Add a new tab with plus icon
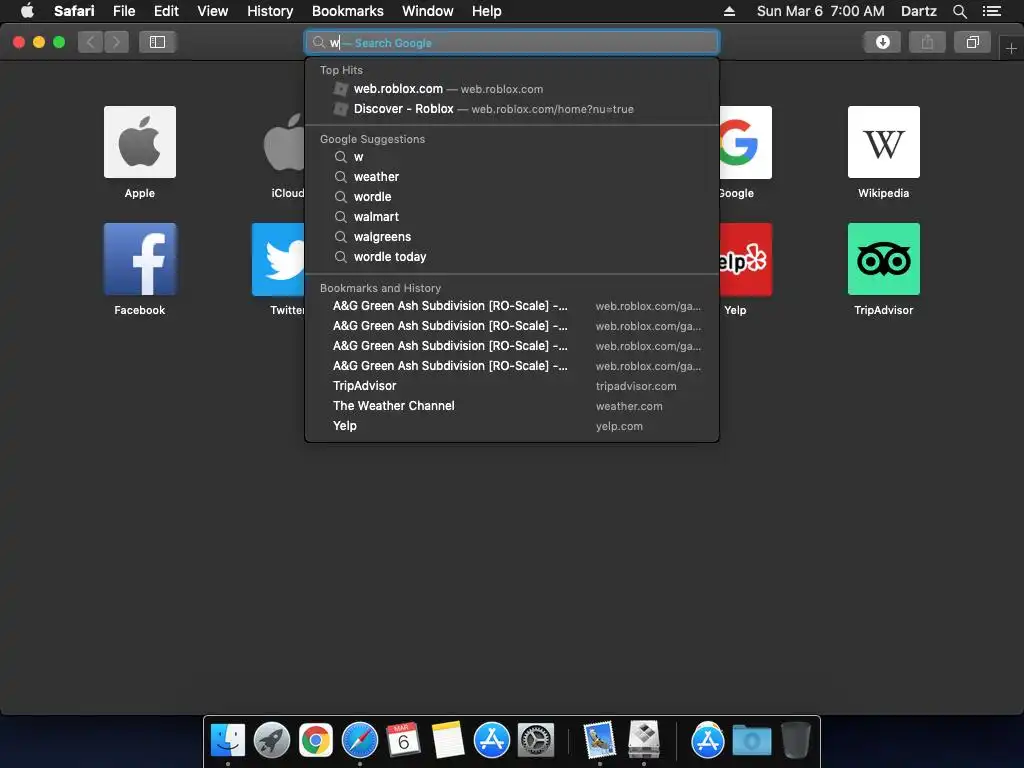This screenshot has width=1024, height=768. click(1011, 48)
